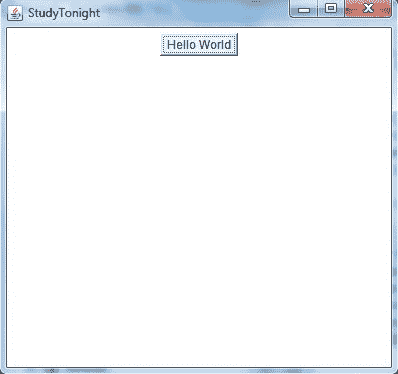Viewport: 398px width, 374px height.
Task: Click the Hello World button
Action: coord(199,45)
